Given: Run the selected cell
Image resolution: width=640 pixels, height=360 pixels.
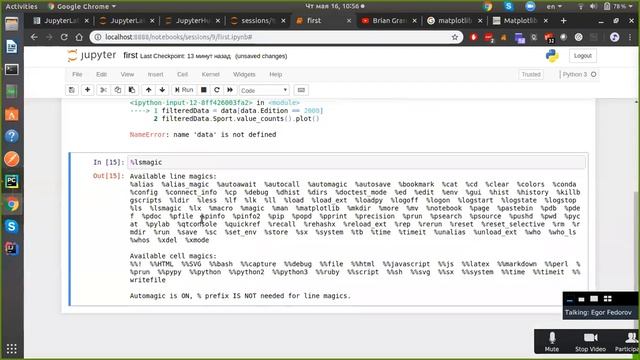Looking at the screenshot, I should pyautogui.click(x=184, y=90).
